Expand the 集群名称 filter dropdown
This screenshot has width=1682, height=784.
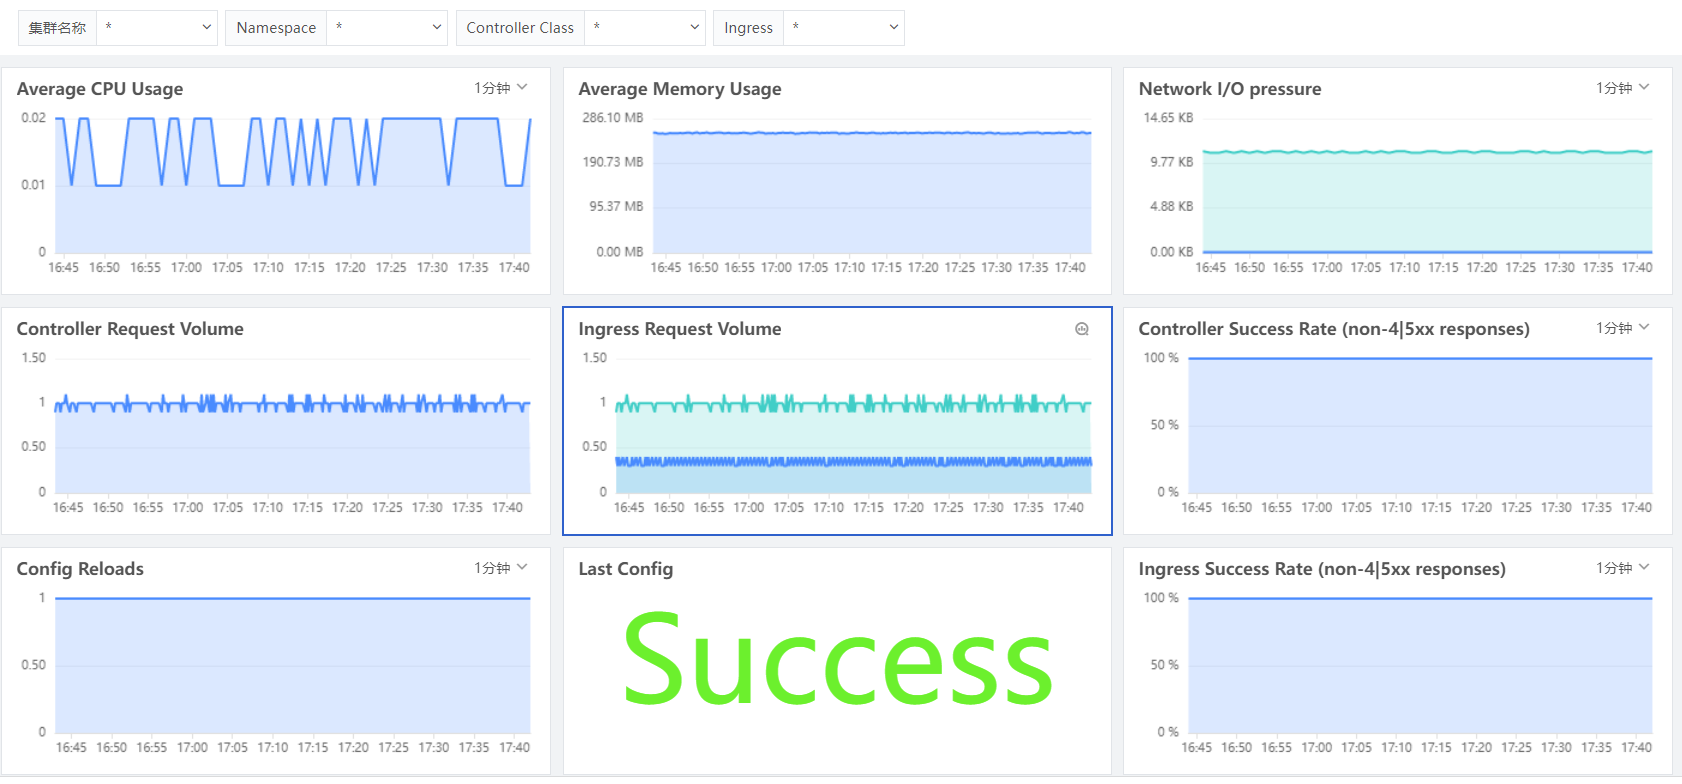tap(158, 28)
